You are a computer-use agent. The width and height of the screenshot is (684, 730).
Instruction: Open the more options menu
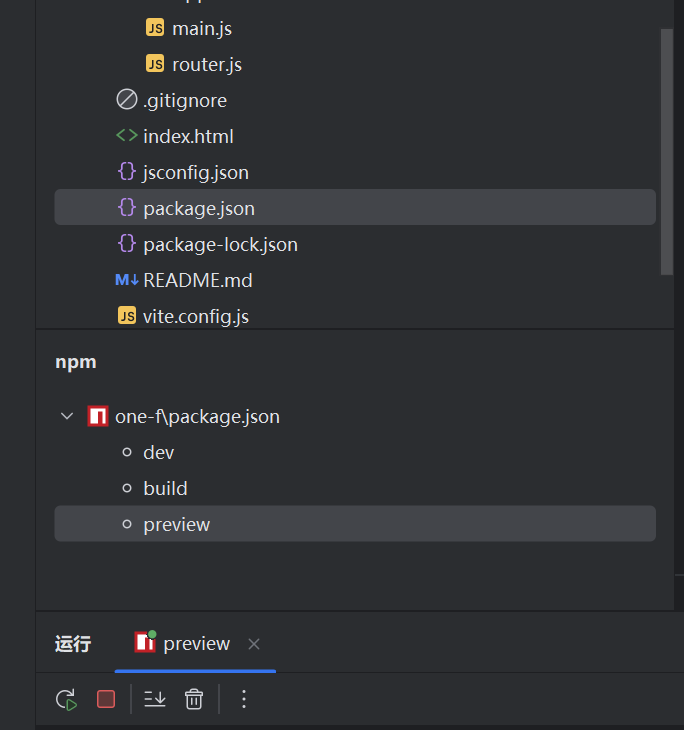244,700
